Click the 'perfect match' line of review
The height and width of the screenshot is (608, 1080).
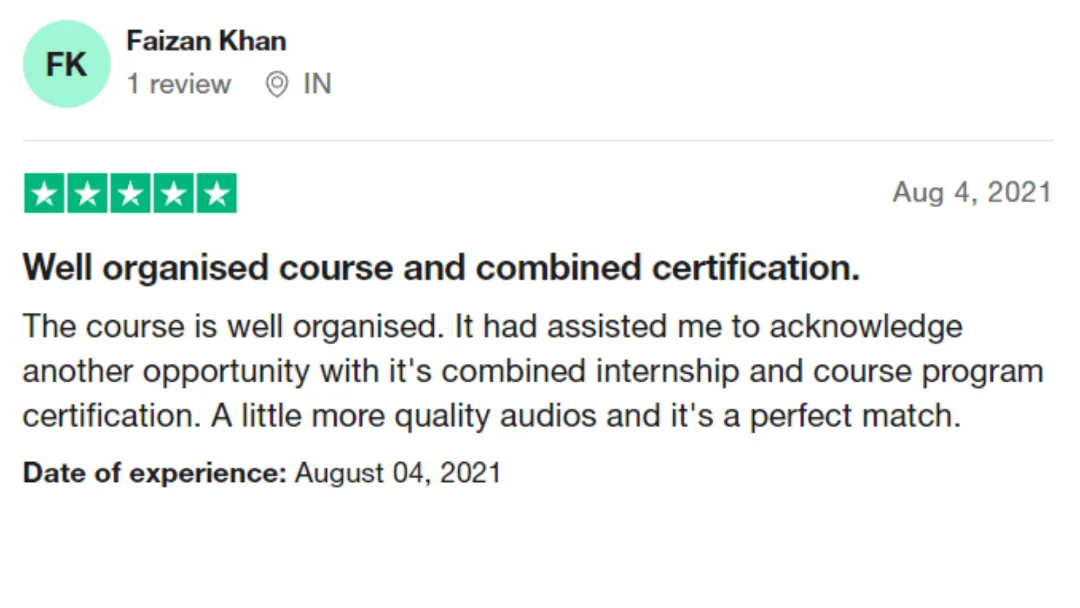492,416
